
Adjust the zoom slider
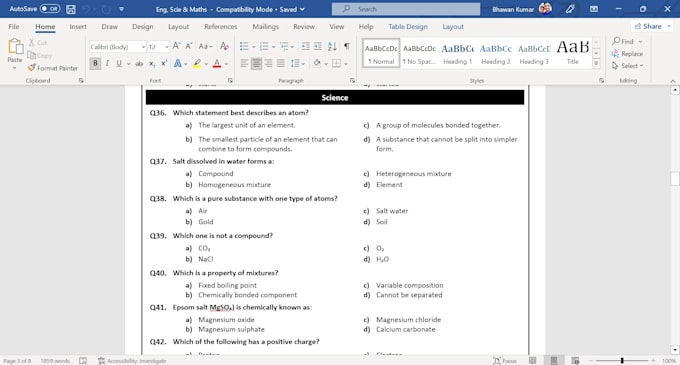click(622, 360)
